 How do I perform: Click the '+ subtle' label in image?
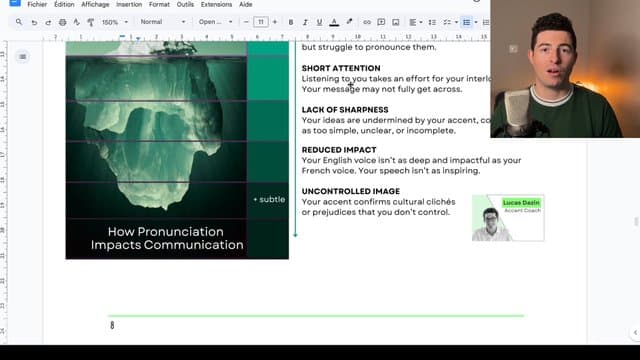(x=269, y=199)
